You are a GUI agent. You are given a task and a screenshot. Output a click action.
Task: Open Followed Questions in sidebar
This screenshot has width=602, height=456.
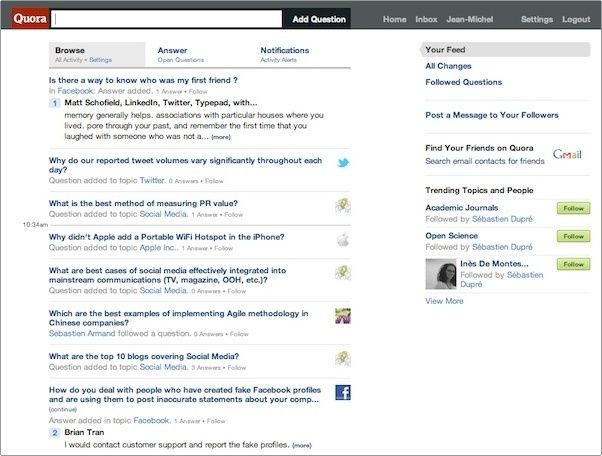point(463,82)
